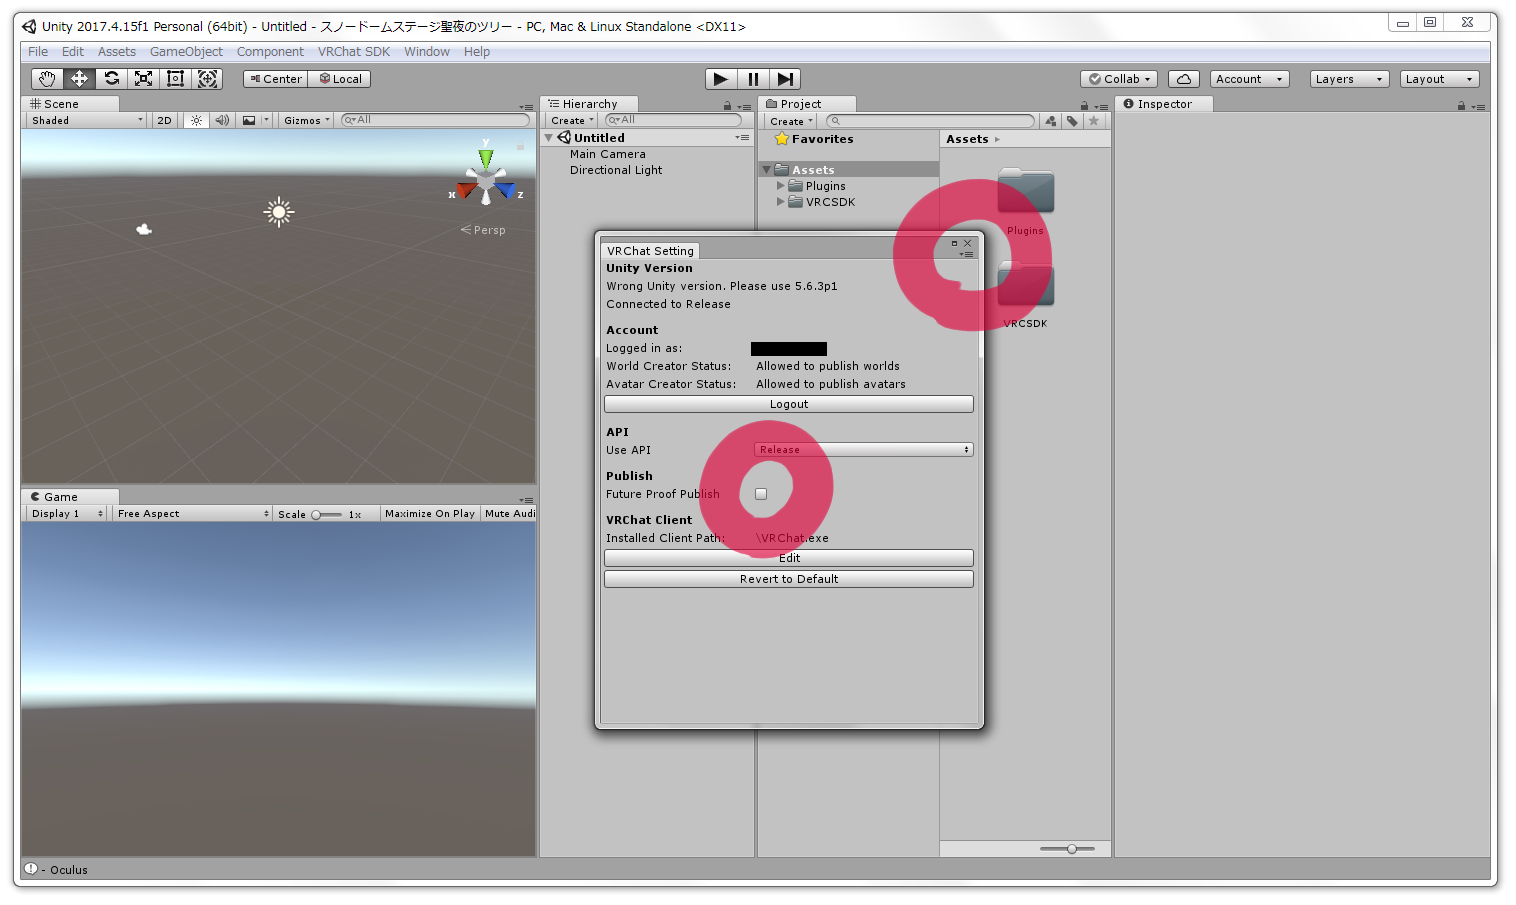Click the Oculus status bar warning

tap(58, 870)
